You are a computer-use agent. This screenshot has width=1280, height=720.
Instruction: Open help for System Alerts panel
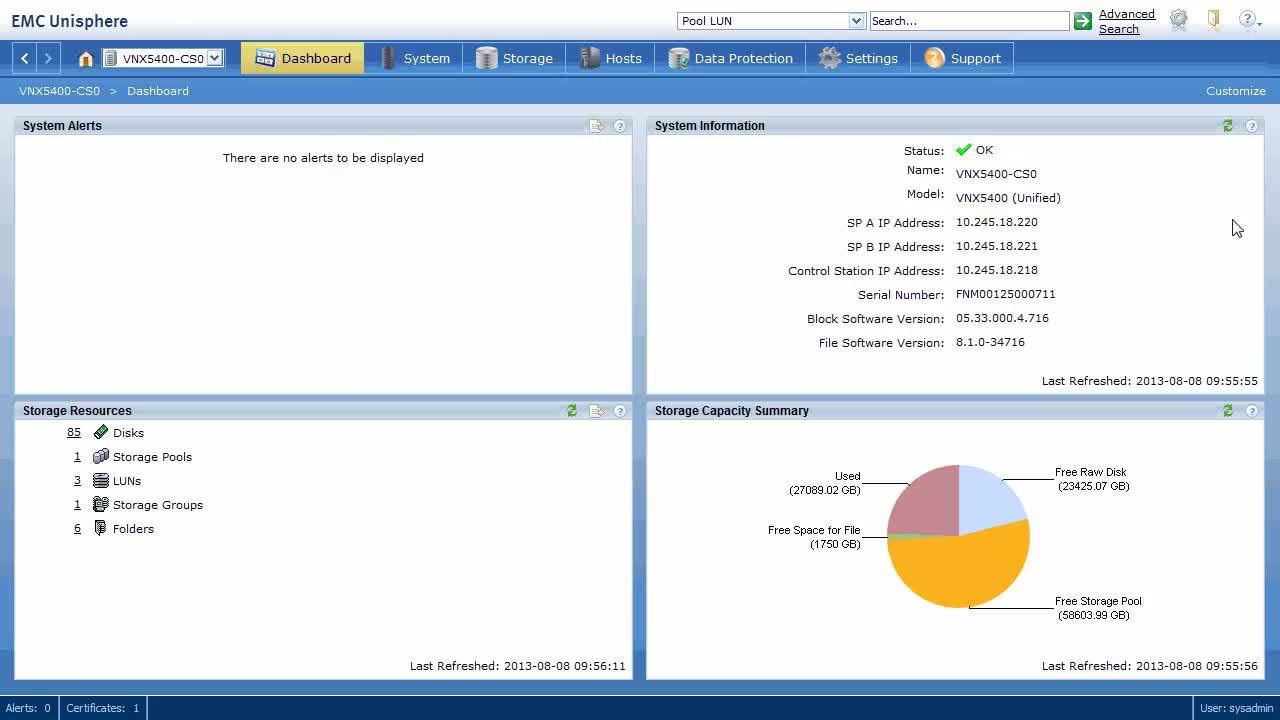(x=620, y=126)
